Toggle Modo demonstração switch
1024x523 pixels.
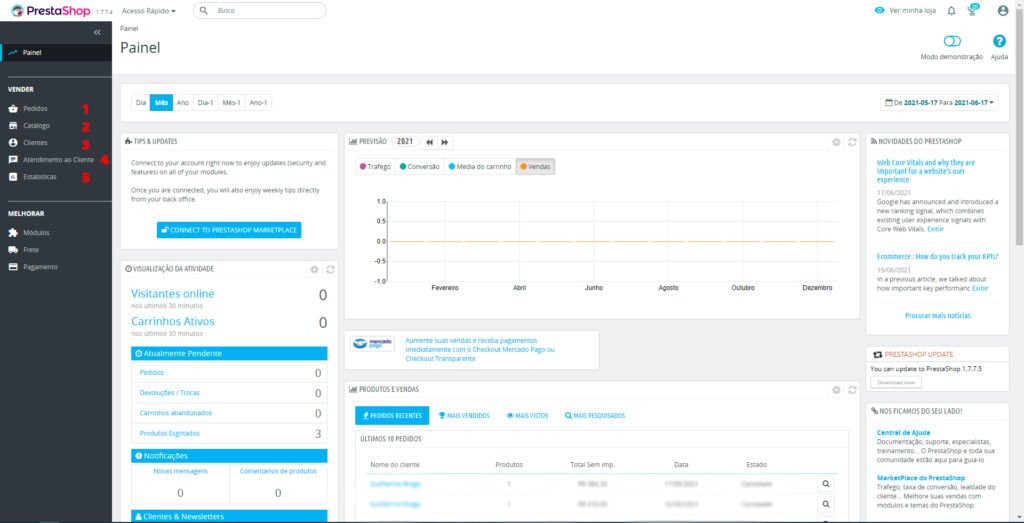pos(952,42)
